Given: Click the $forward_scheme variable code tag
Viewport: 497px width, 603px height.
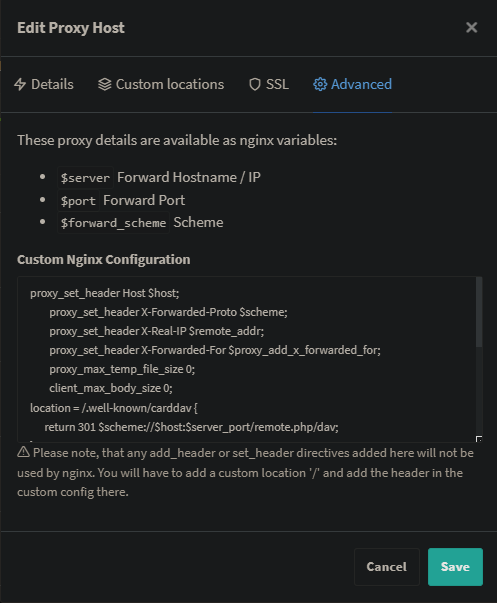Looking at the screenshot, I should (x=113, y=223).
